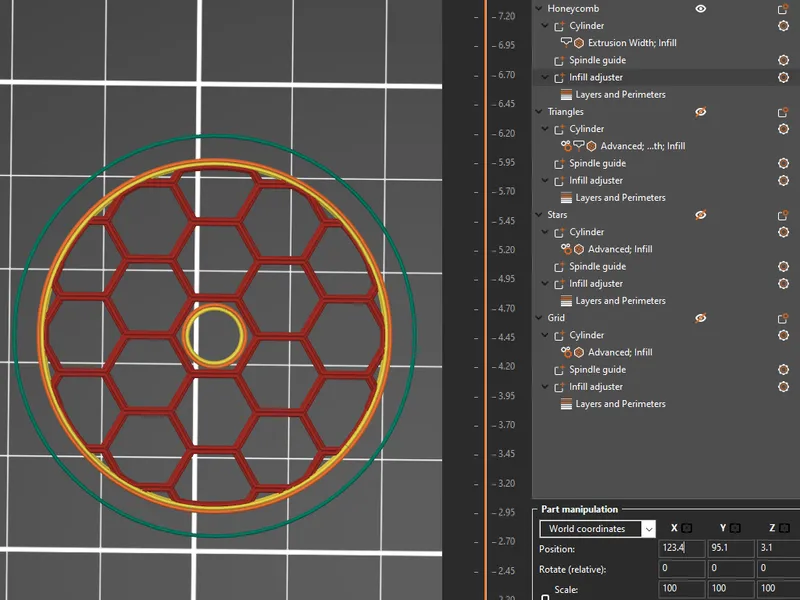Select Extrusion Width; Infill under Honeycomb

click(631, 43)
